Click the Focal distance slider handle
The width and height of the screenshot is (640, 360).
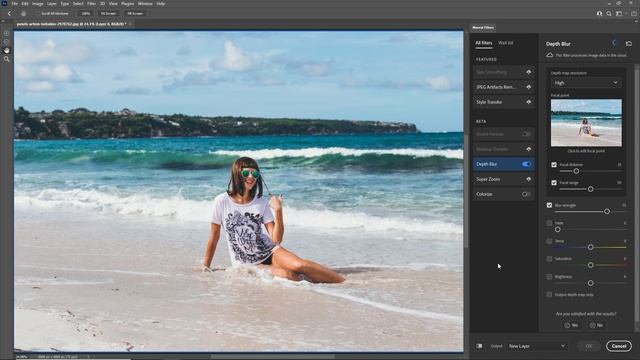pos(576,171)
